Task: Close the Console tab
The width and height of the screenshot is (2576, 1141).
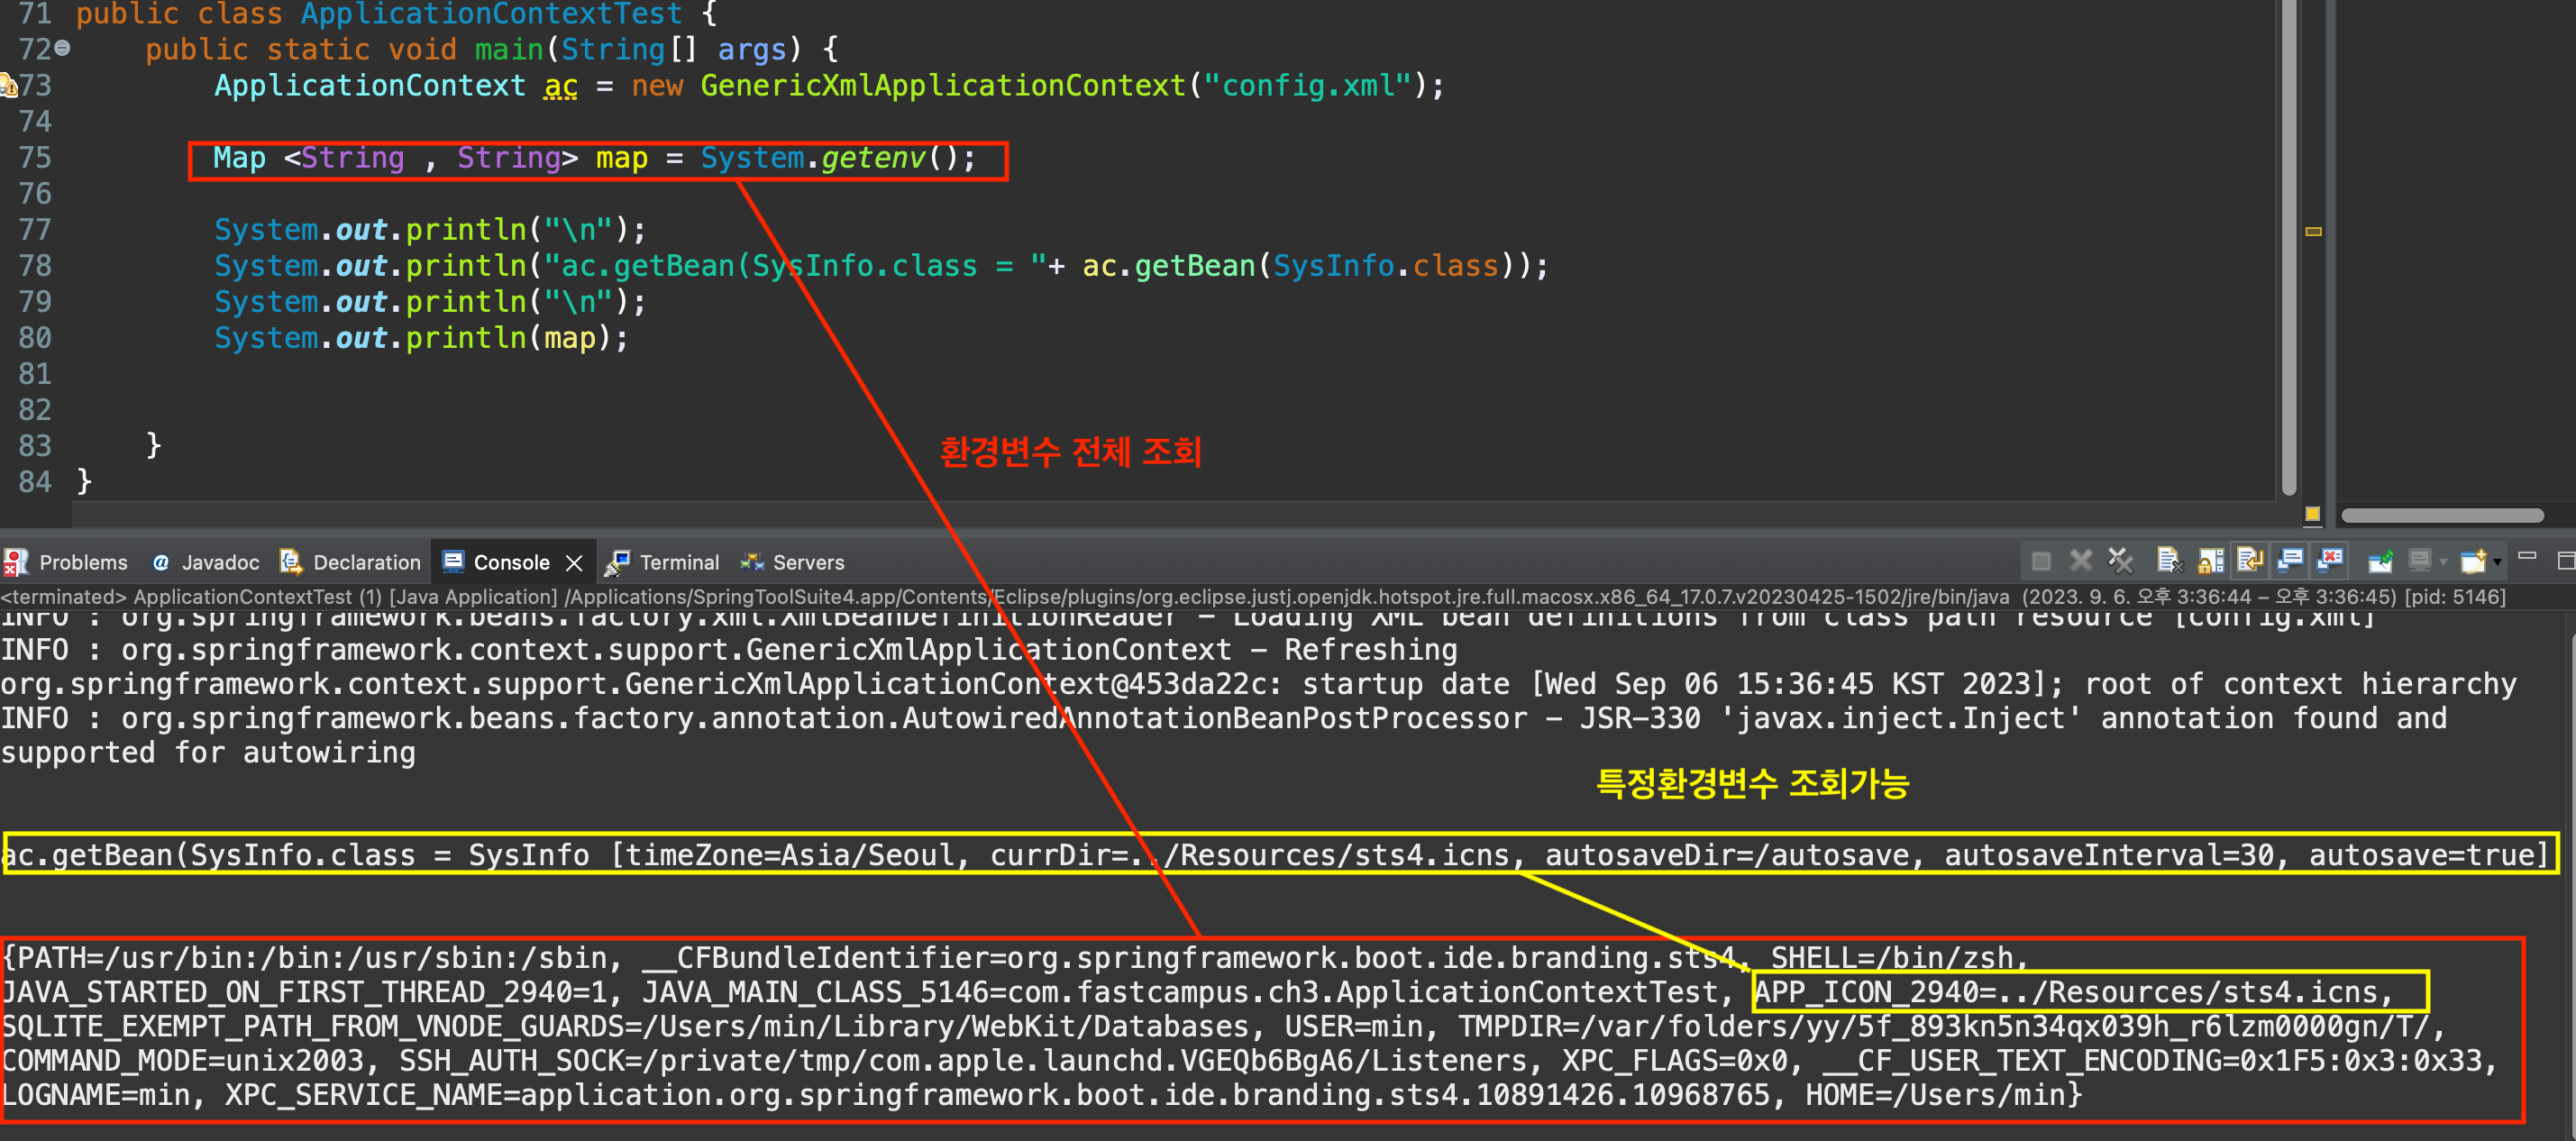Action: click(574, 563)
